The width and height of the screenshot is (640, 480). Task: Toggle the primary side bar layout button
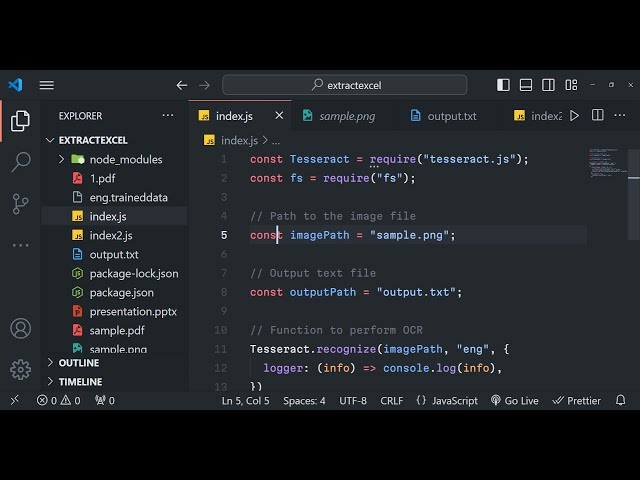pyautogui.click(x=503, y=85)
